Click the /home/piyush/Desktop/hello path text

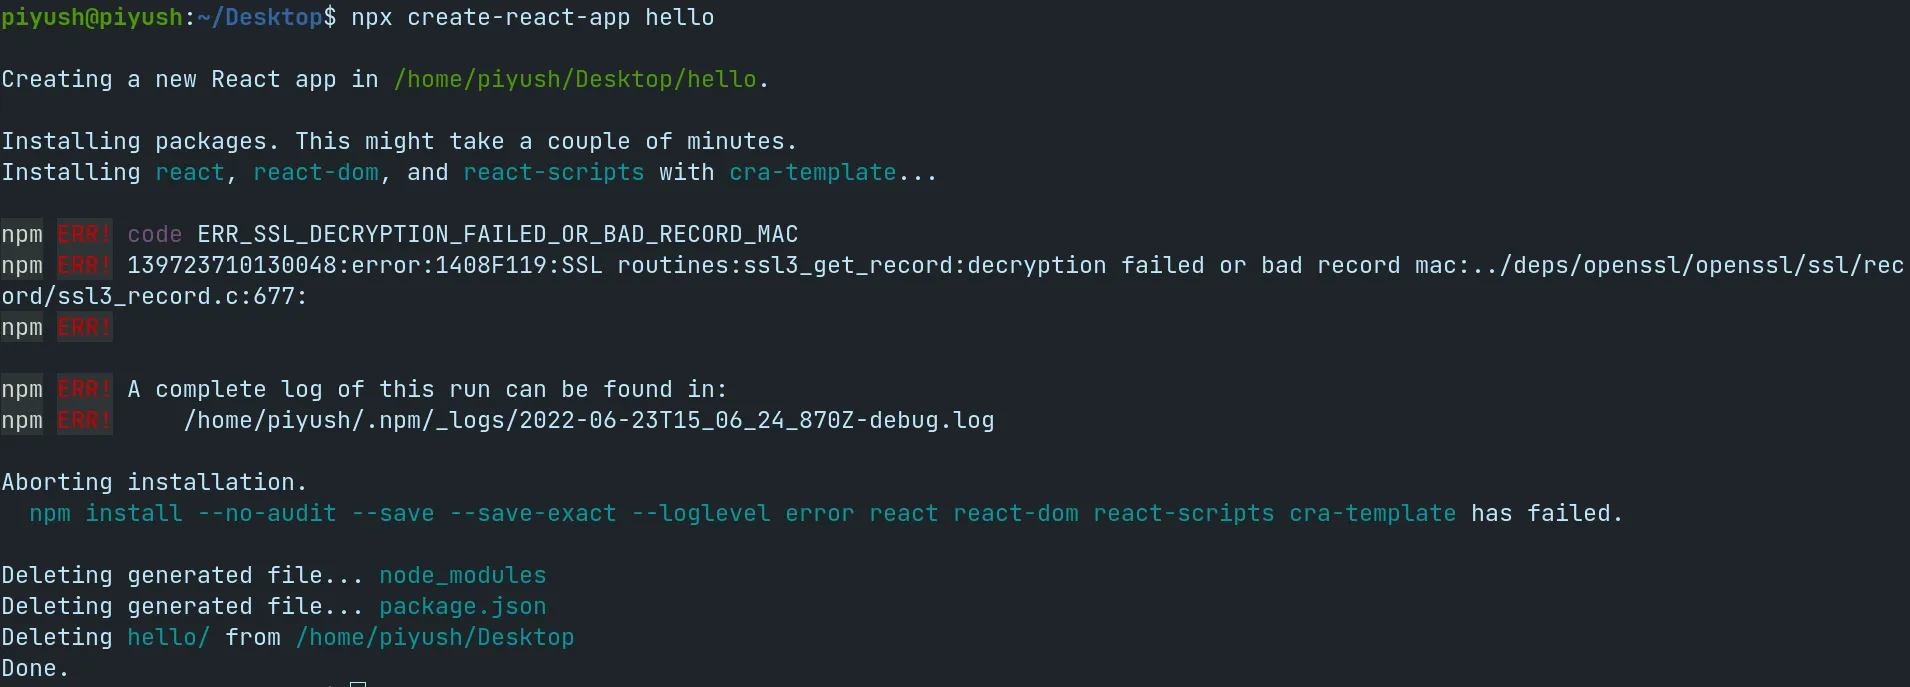575,79
